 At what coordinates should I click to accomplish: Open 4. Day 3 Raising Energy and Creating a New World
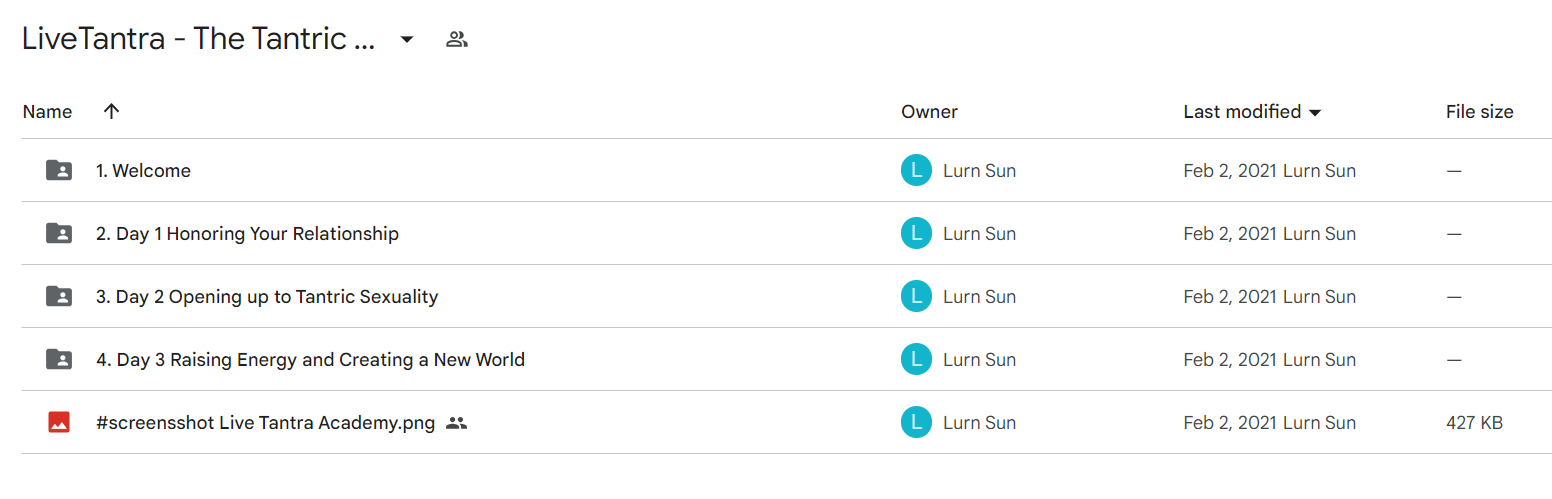point(310,360)
